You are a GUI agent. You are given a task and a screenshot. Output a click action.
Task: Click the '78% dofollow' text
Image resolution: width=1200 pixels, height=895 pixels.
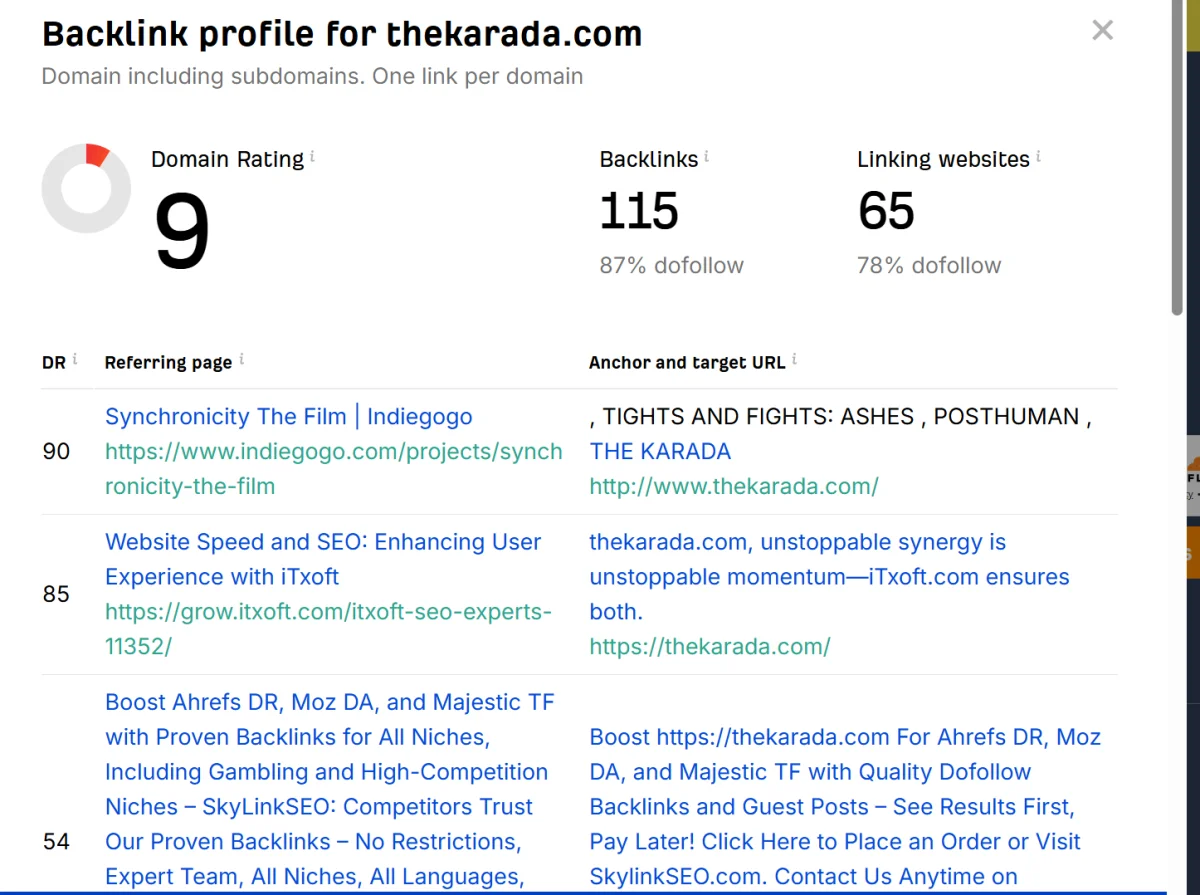[929, 266]
